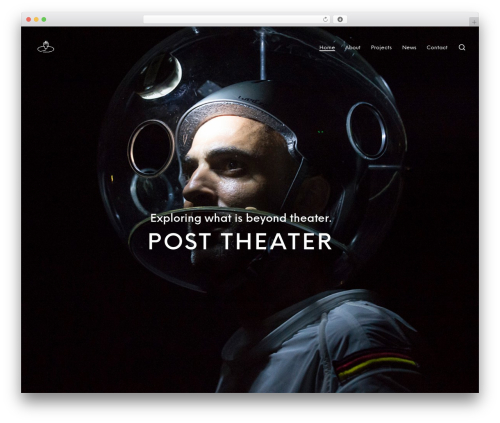Open the Contact page
This screenshot has width=500, height=423.
tap(437, 48)
